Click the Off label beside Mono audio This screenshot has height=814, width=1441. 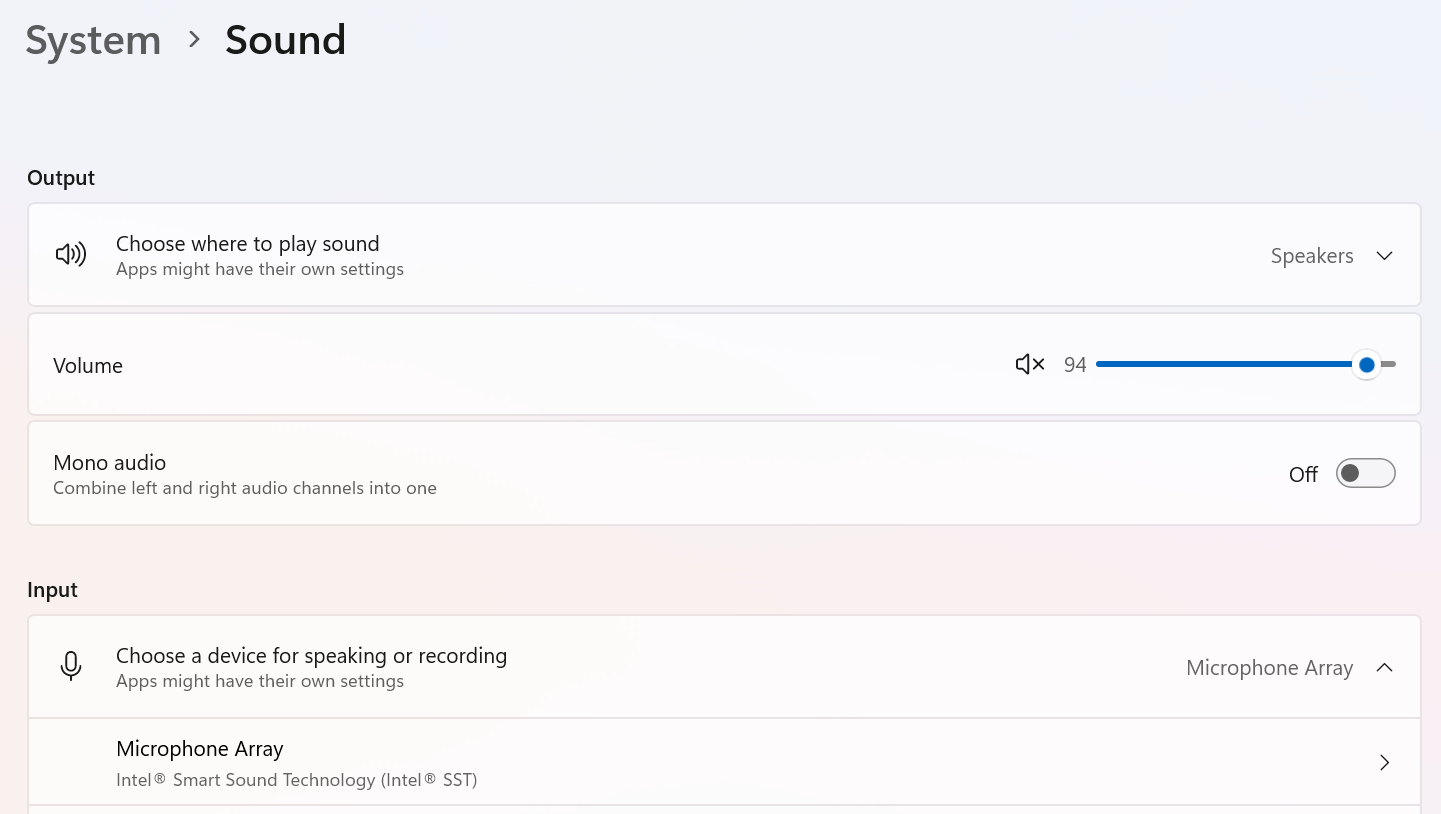coord(1303,474)
